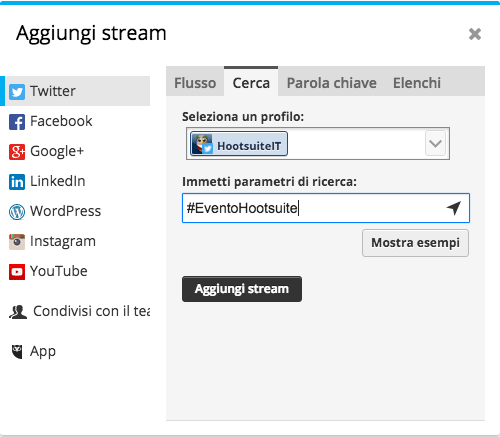The height and width of the screenshot is (437, 500).
Task: Close the Aggiungi stream dialog
Action: 475,34
